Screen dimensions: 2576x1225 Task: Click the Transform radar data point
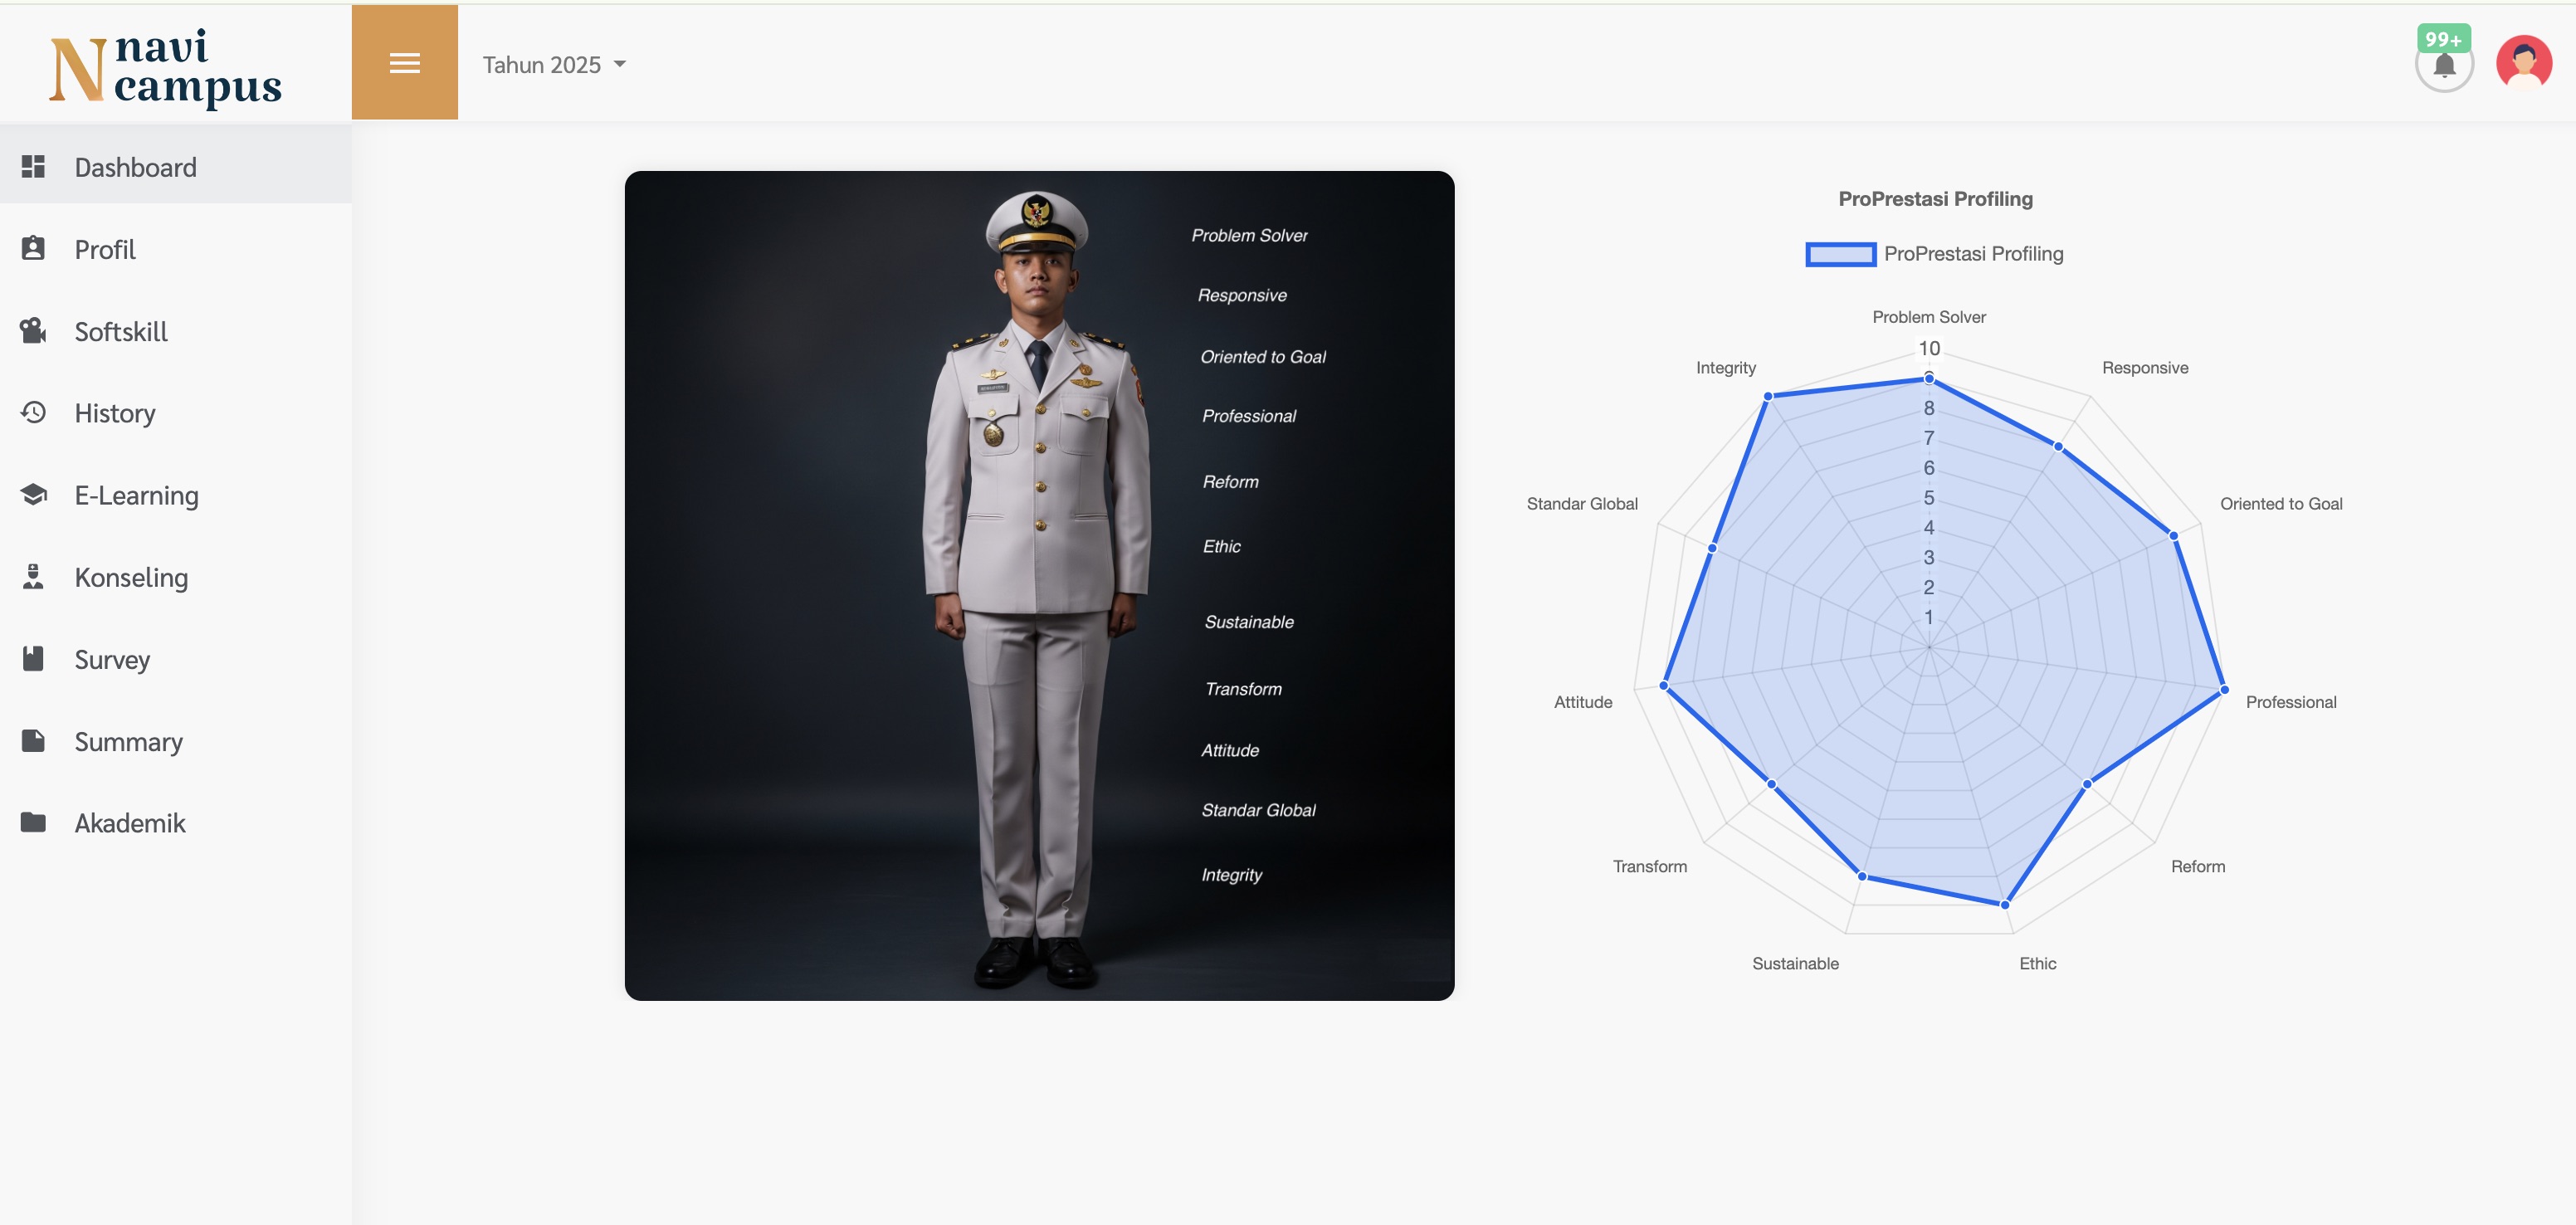[x=1771, y=784]
